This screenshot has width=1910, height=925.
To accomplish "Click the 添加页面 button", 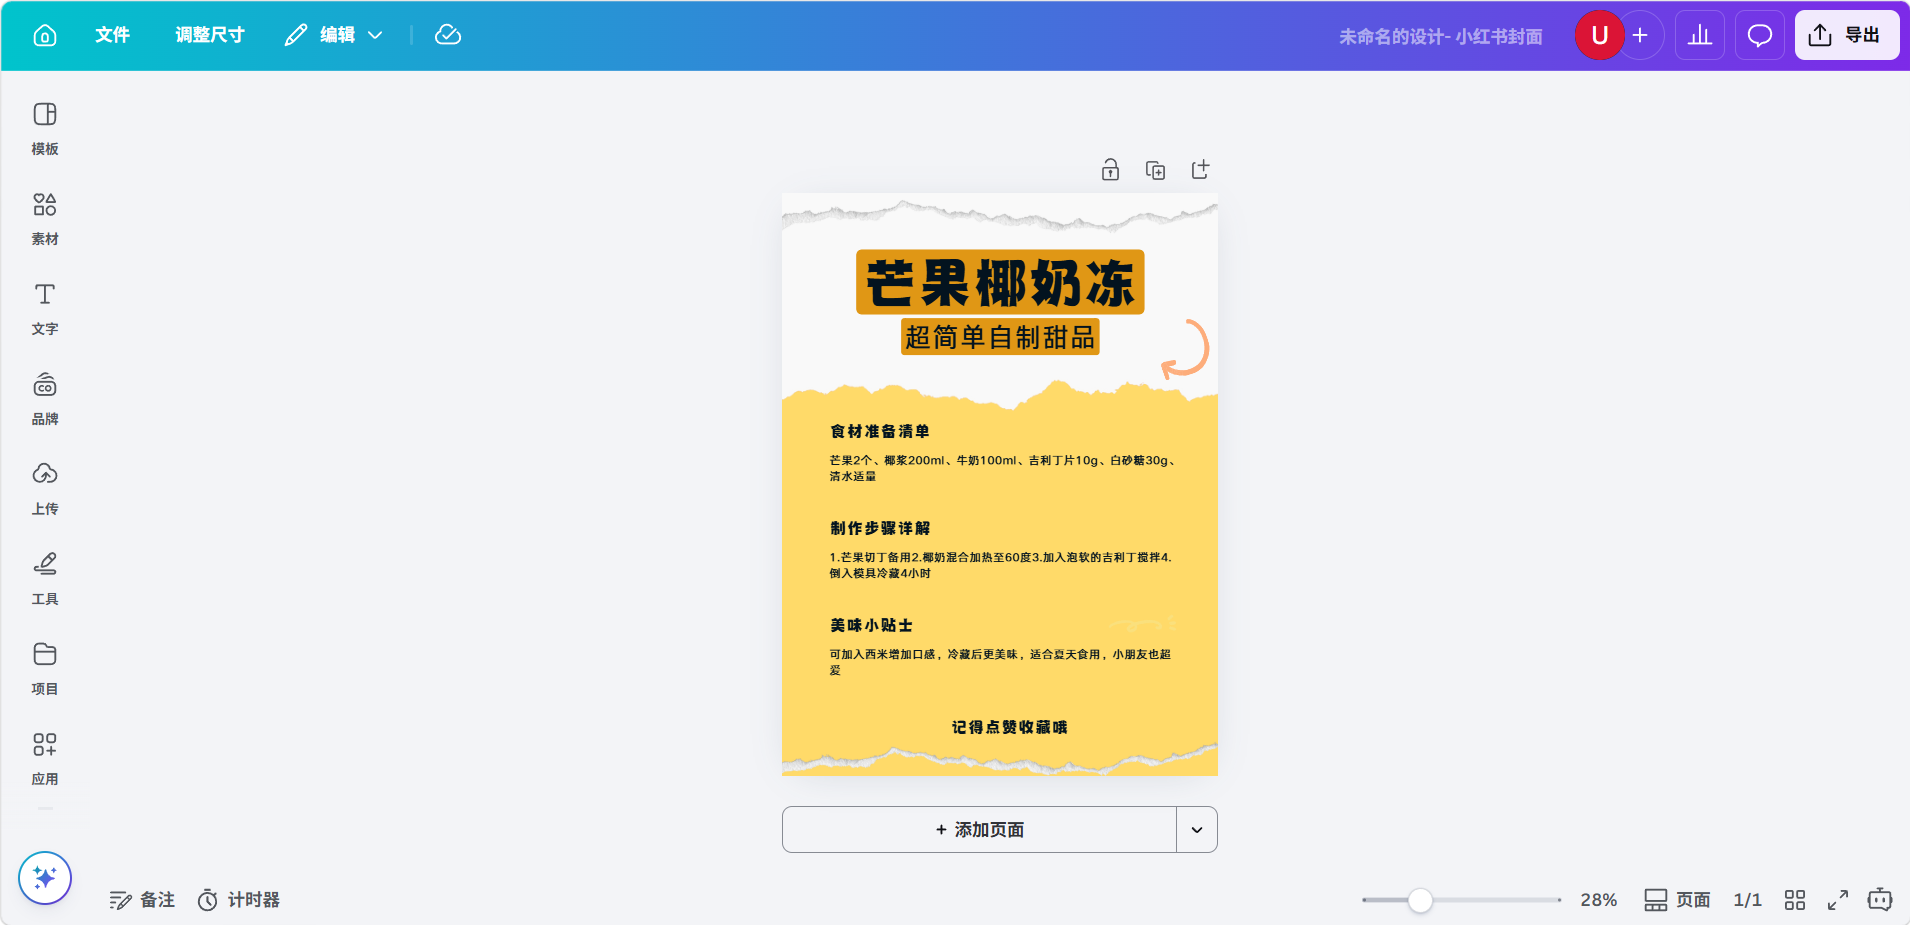I will pos(979,830).
